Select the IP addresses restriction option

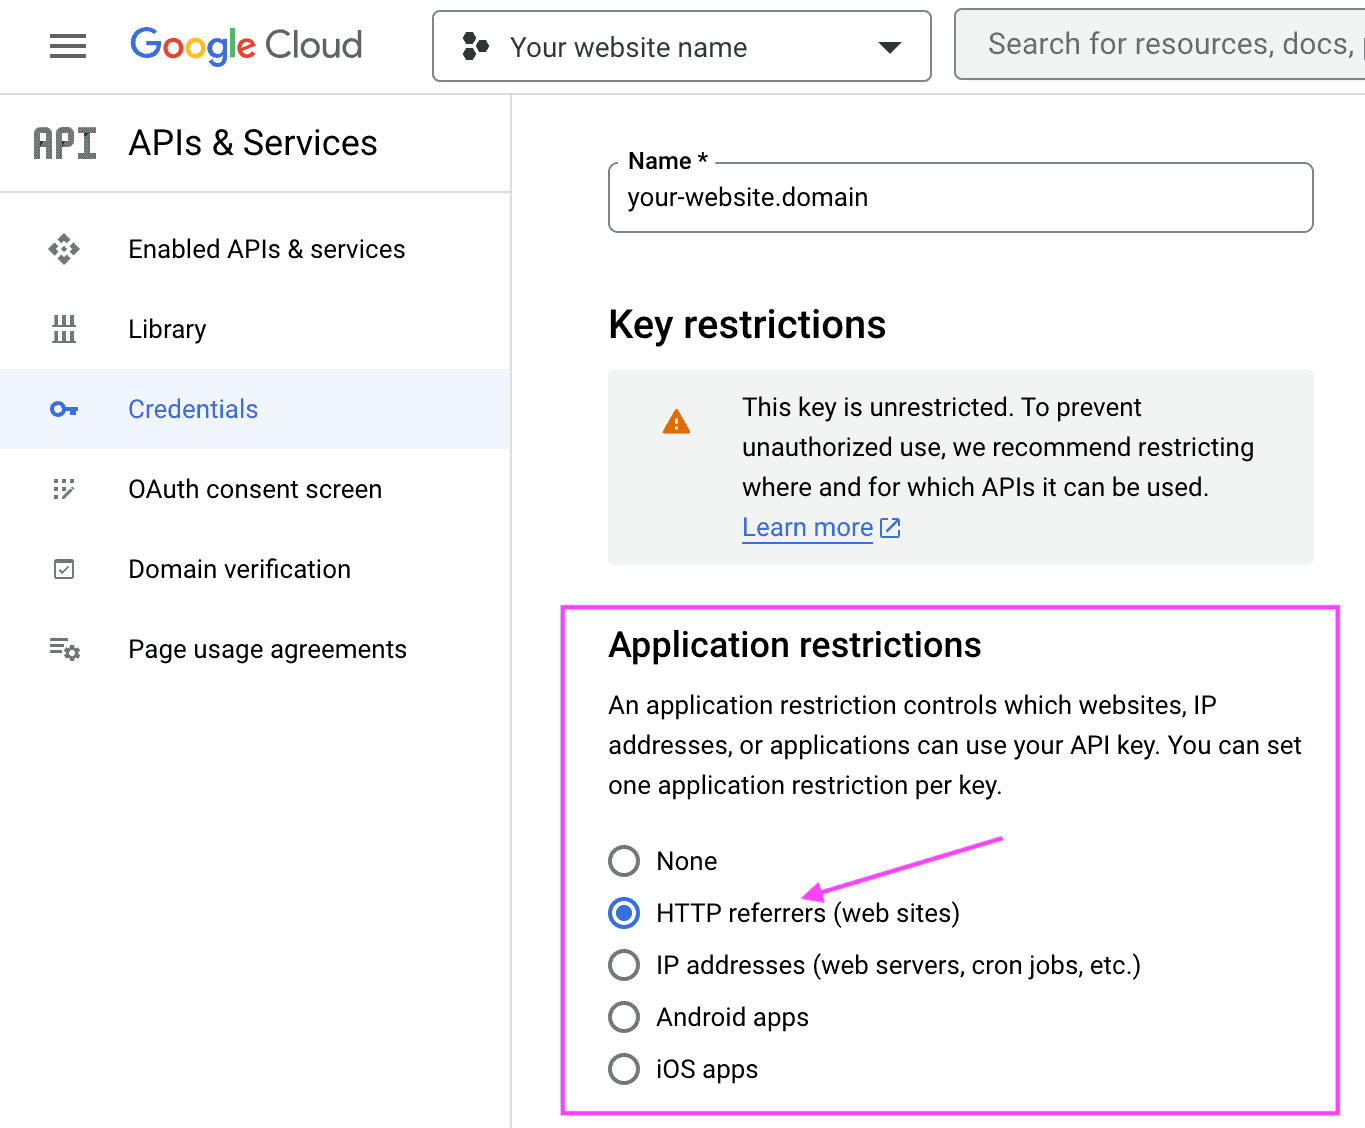click(623, 965)
